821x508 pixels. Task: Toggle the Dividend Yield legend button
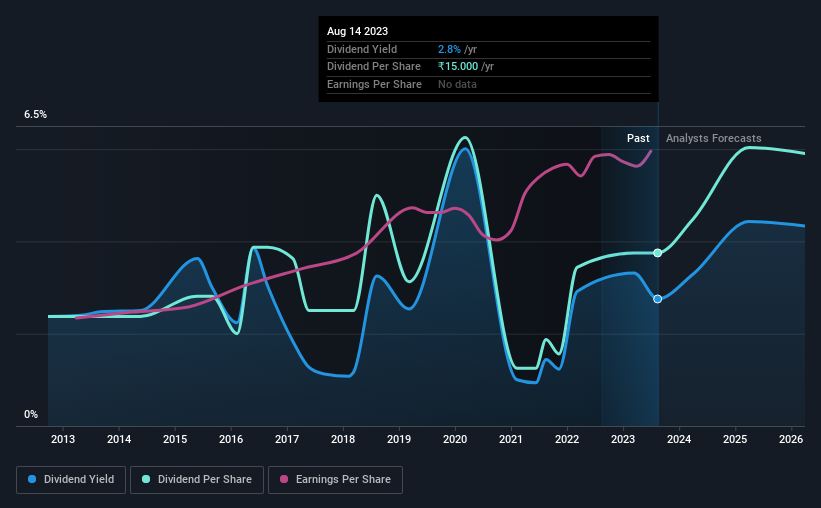click(x=71, y=480)
